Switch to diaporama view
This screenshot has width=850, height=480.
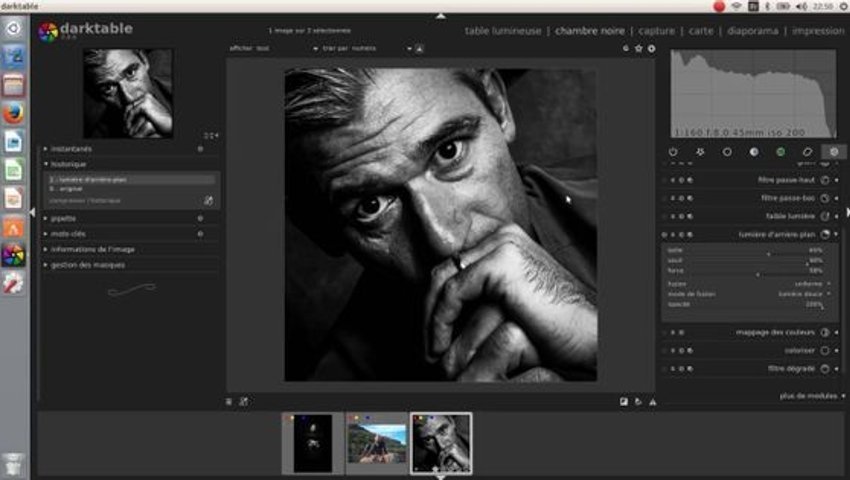[x=752, y=31]
